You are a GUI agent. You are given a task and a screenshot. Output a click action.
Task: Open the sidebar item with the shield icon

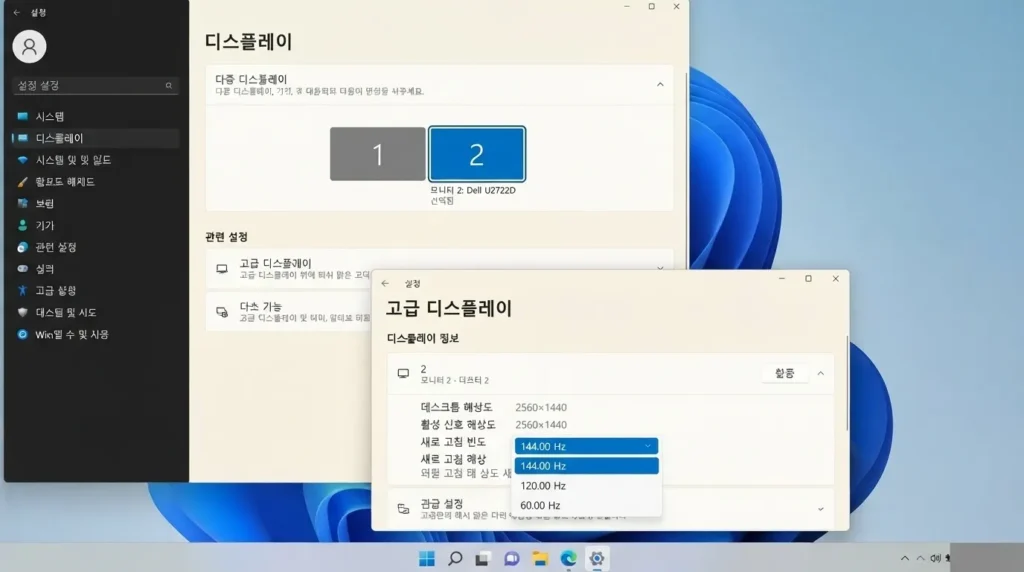pyautogui.click(x=95, y=312)
